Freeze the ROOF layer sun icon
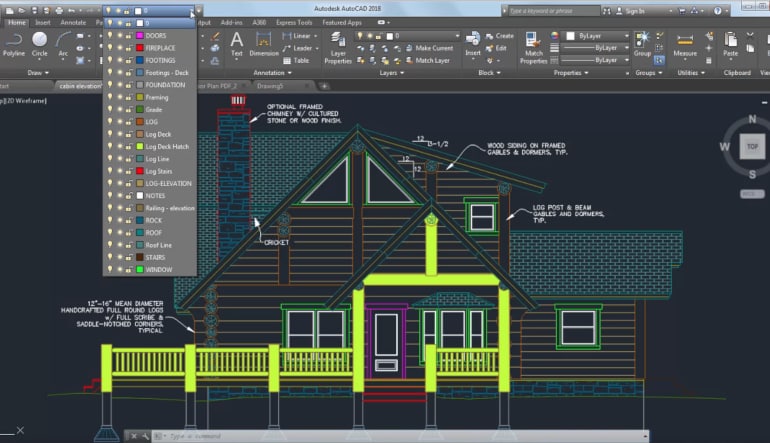 (119, 232)
